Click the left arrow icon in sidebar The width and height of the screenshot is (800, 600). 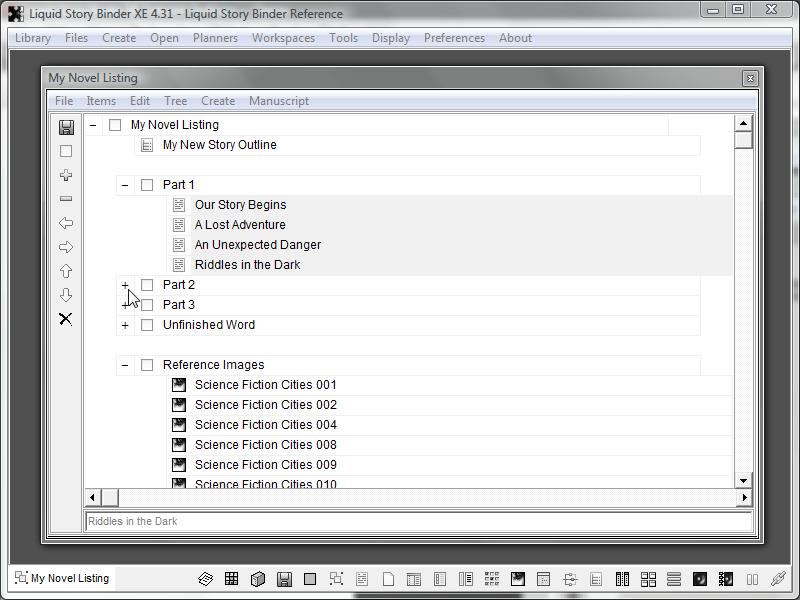click(x=66, y=223)
